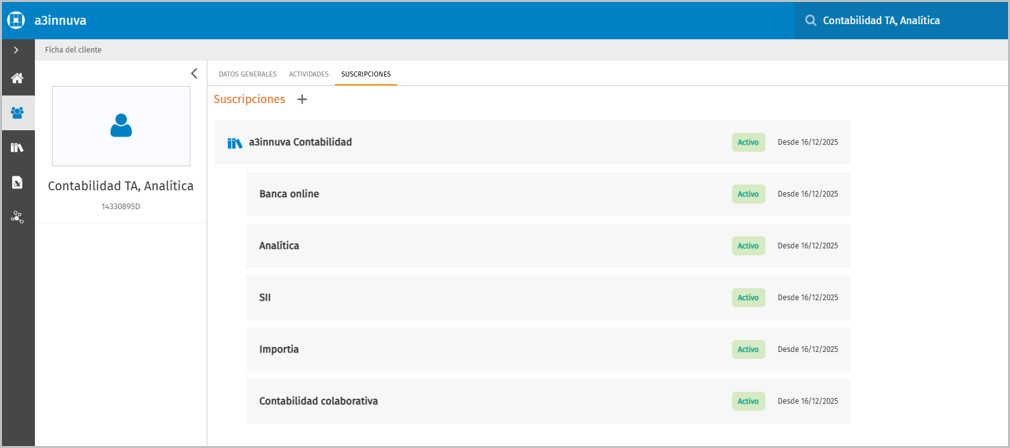Open the Banca online subscription row
The height and width of the screenshot is (448, 1010).
[549, 194]
